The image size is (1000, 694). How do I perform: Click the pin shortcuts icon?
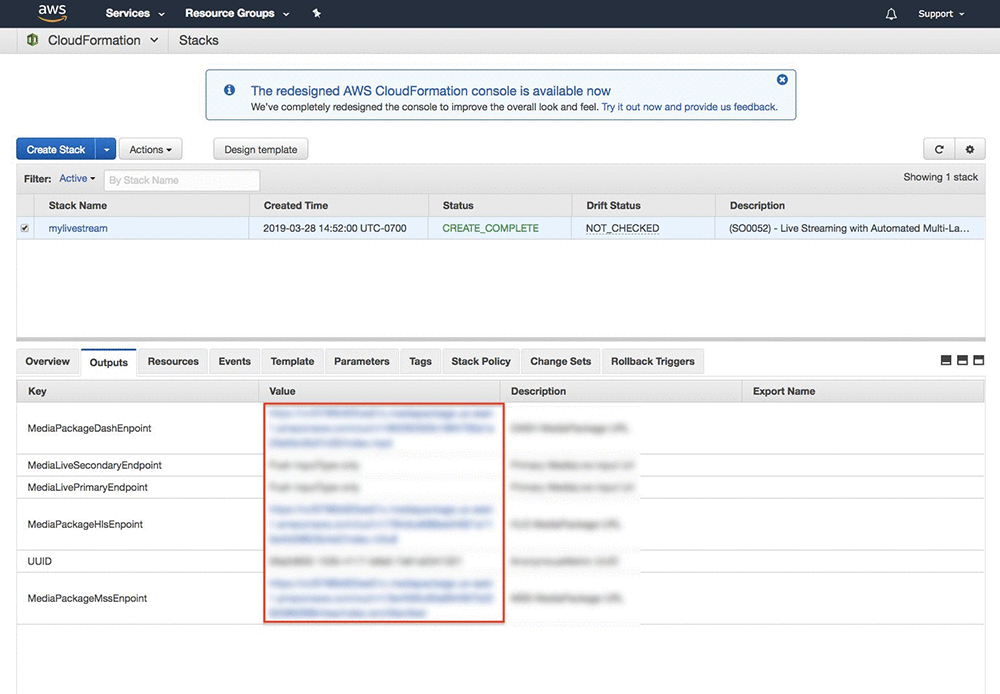[x=316, y=13]
